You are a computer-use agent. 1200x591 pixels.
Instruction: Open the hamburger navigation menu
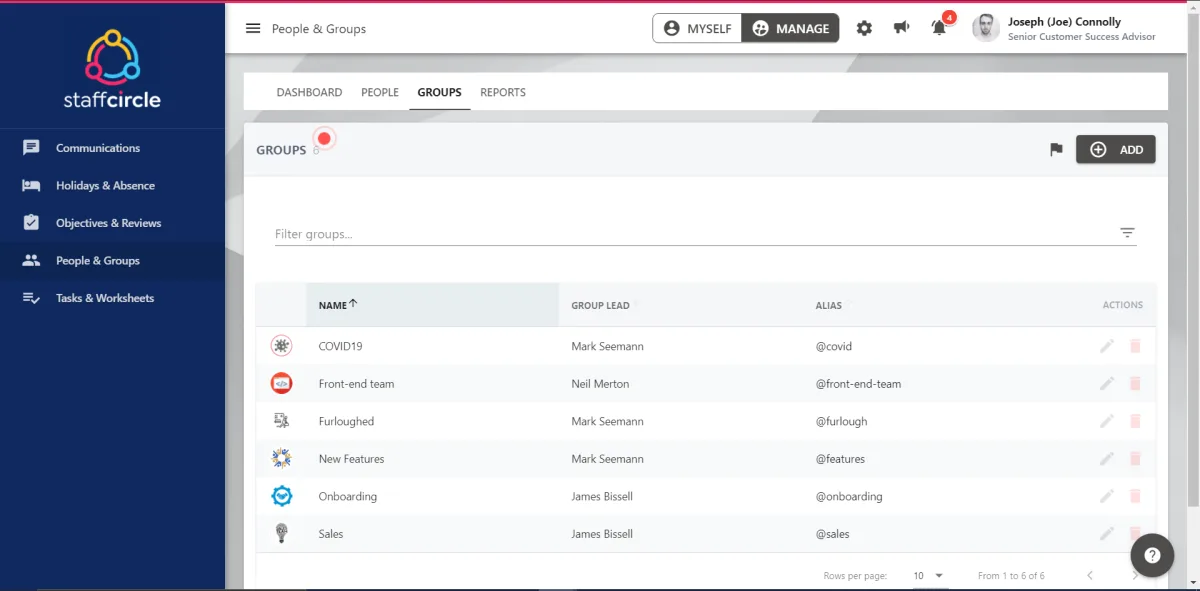[253, 29]
